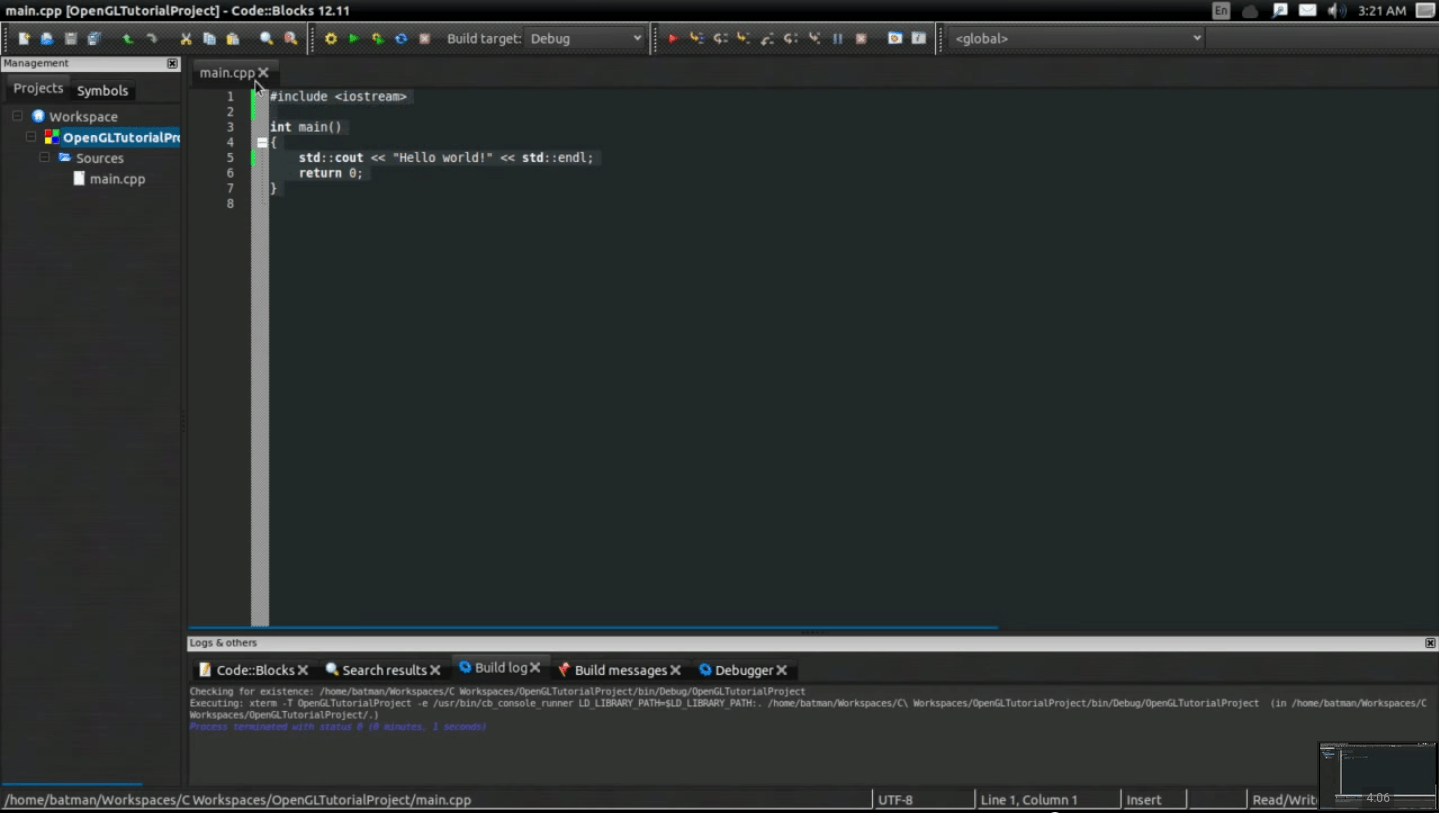Click the New file icon
1439x813 pixels.
tap(24, 39)
